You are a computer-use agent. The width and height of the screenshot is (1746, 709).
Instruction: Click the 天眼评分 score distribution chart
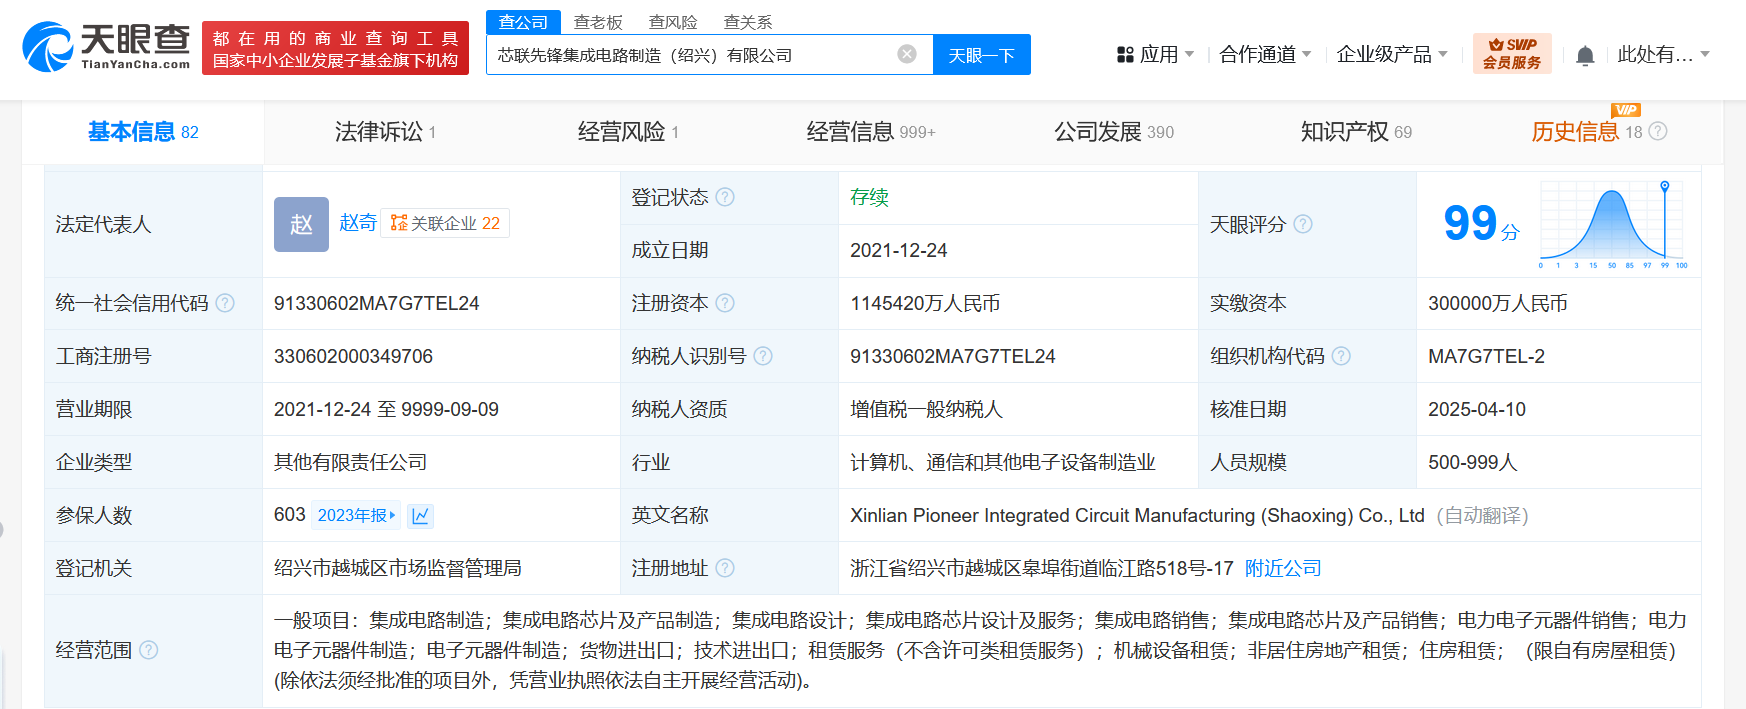pyautogui.click(x=1612, y=225)
